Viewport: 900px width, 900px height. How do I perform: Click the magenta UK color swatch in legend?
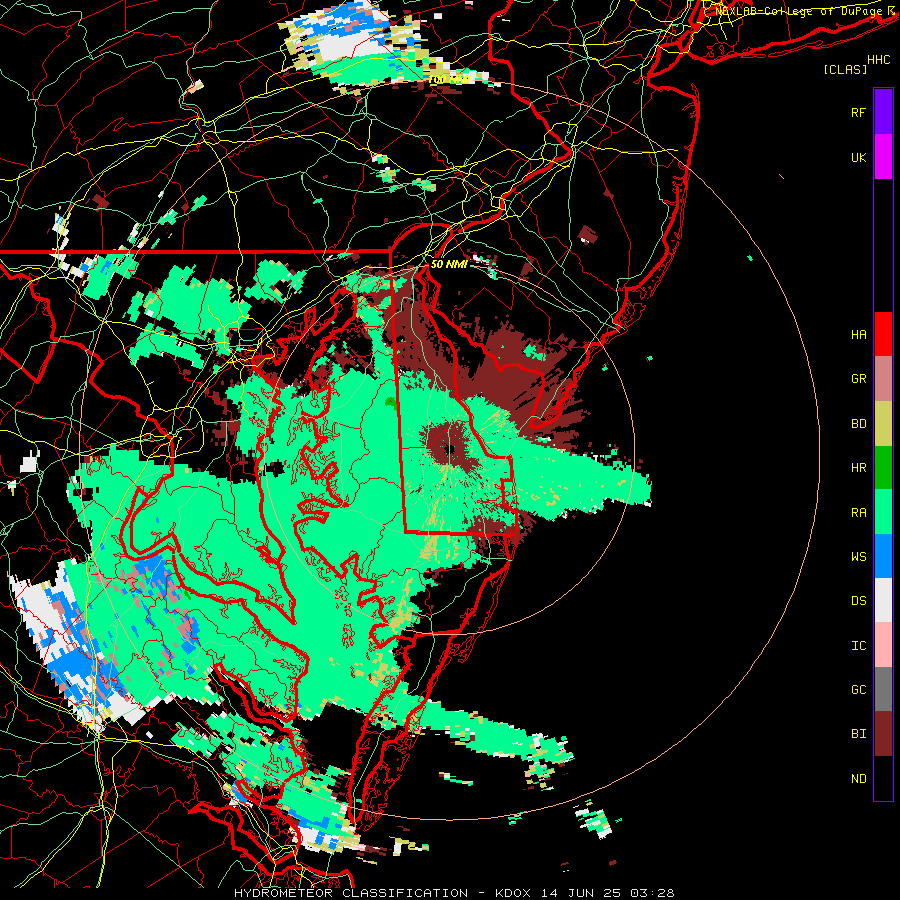point(883,157)
